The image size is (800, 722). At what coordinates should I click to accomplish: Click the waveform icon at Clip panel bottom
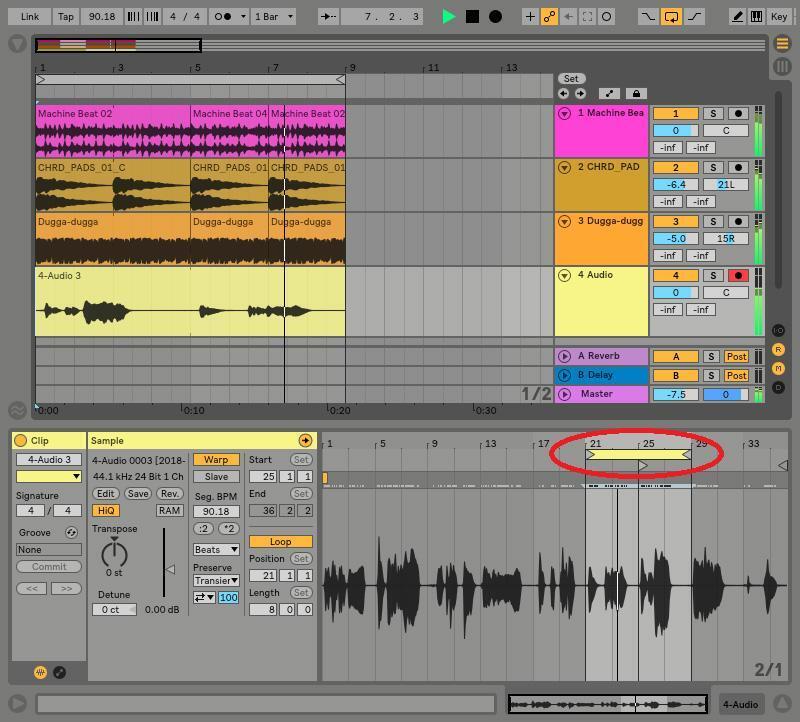[40, 672]
